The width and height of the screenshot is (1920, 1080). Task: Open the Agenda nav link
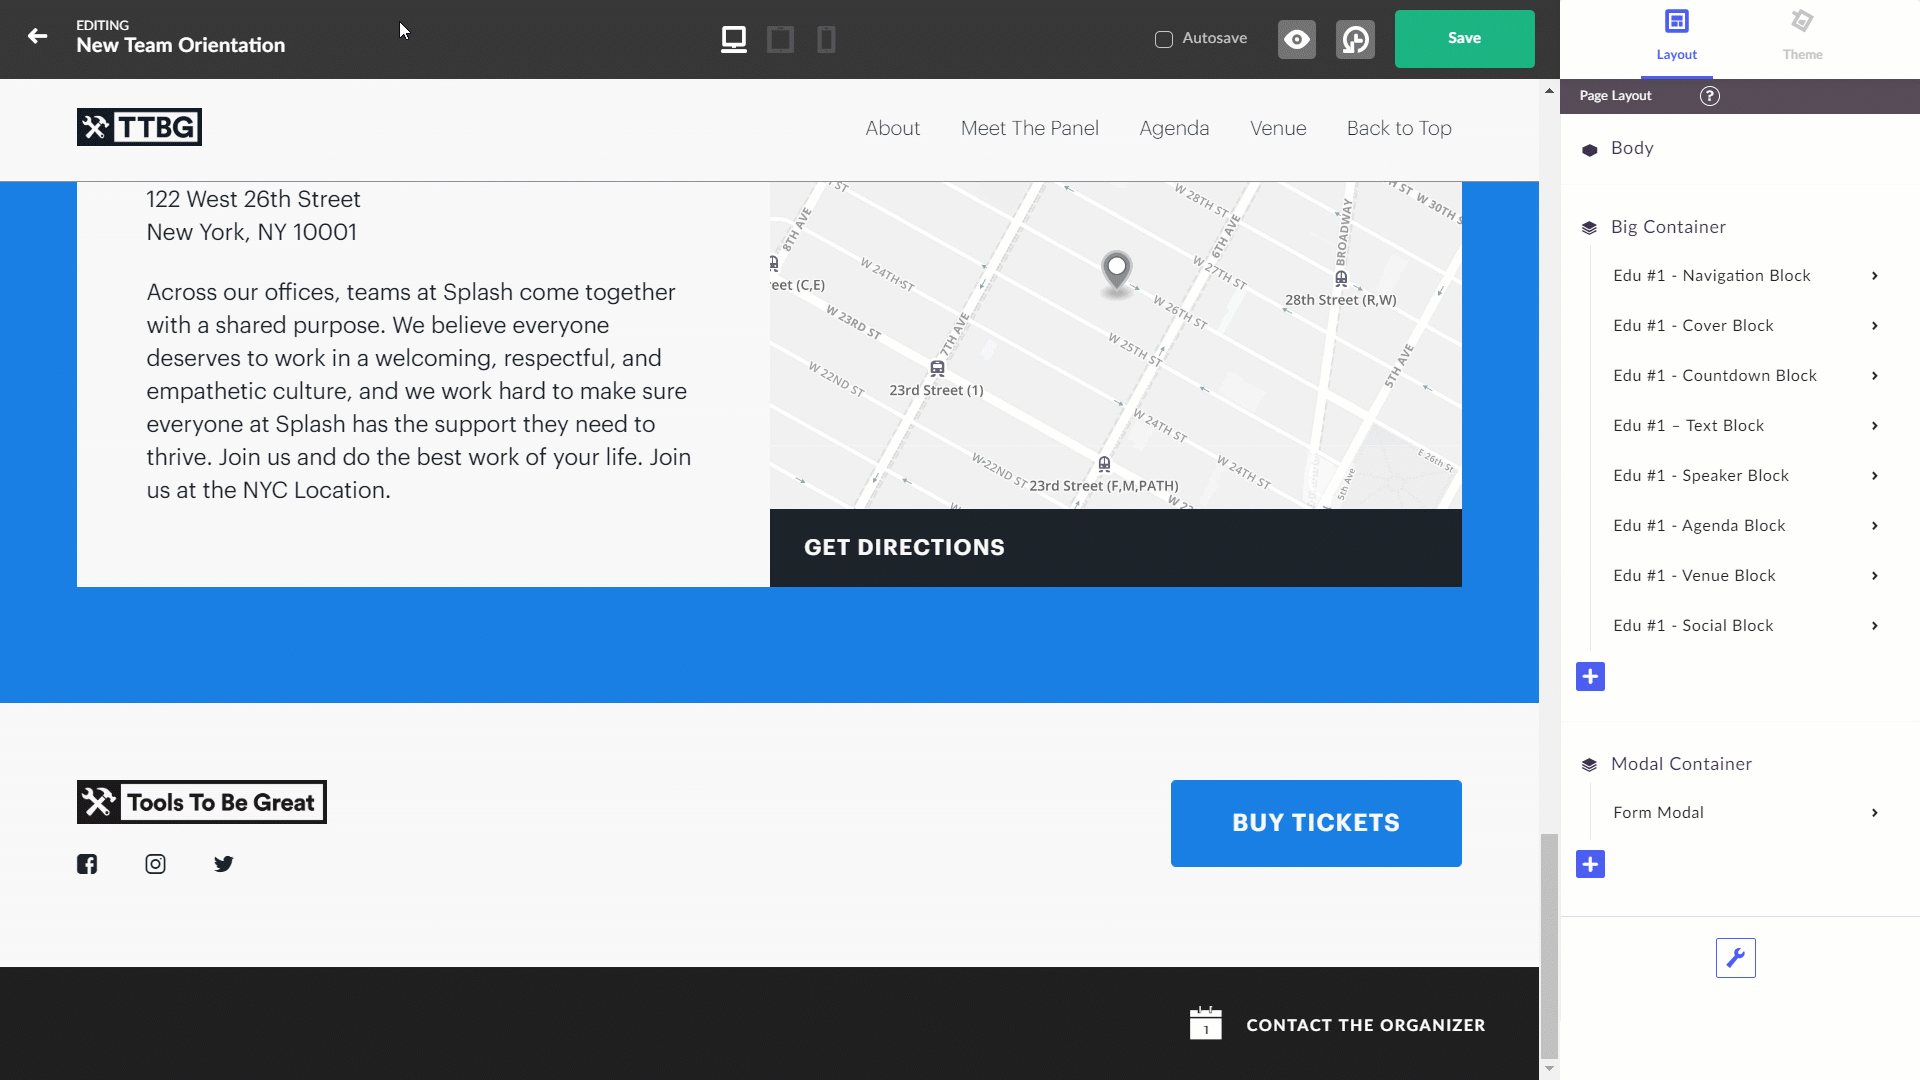1174,128
